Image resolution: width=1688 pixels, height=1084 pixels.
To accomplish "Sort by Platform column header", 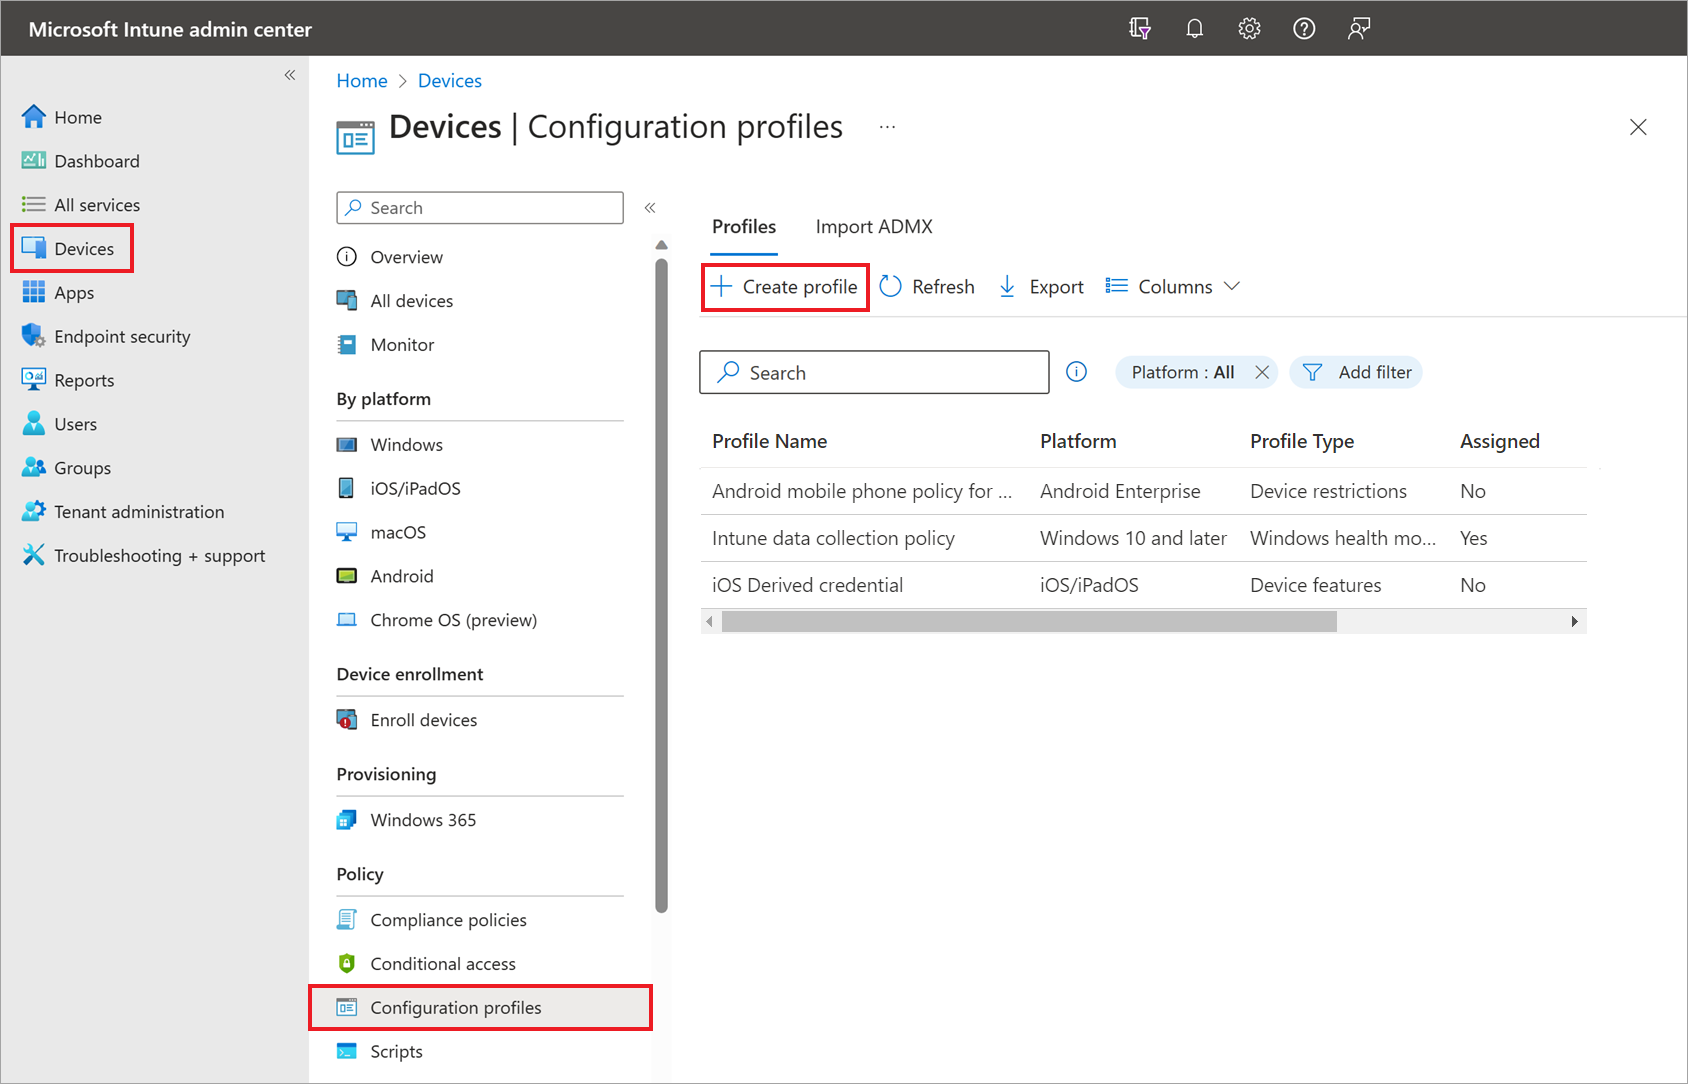I will click(x=1078, y=442).
